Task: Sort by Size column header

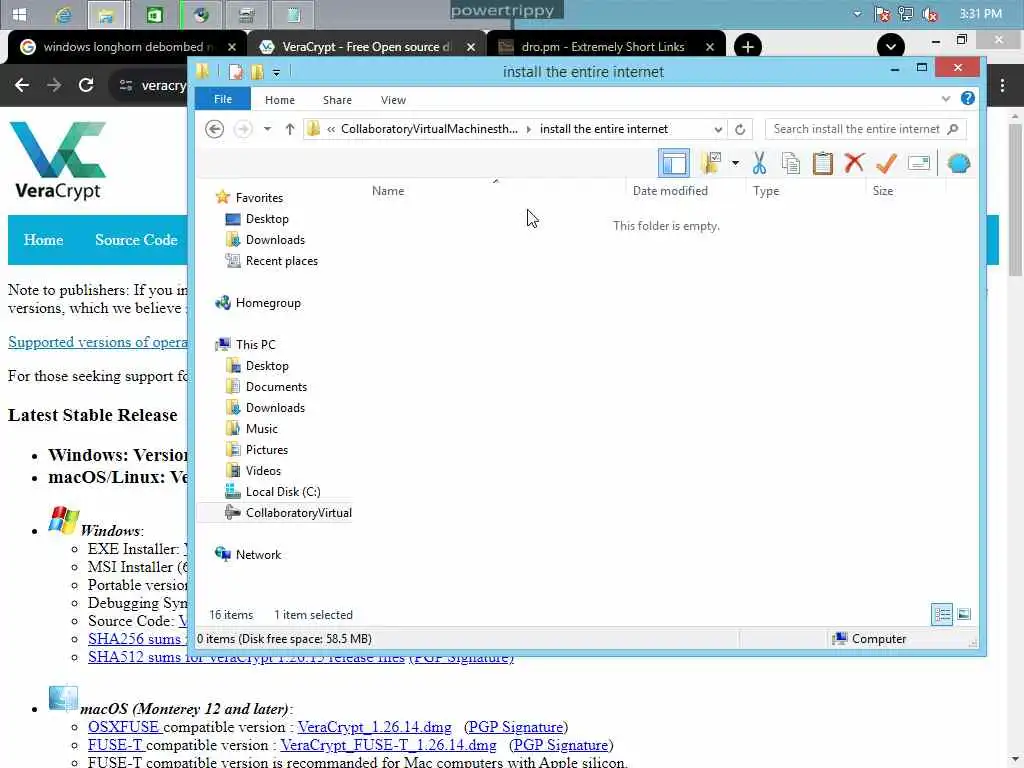Action: (882, 191)
